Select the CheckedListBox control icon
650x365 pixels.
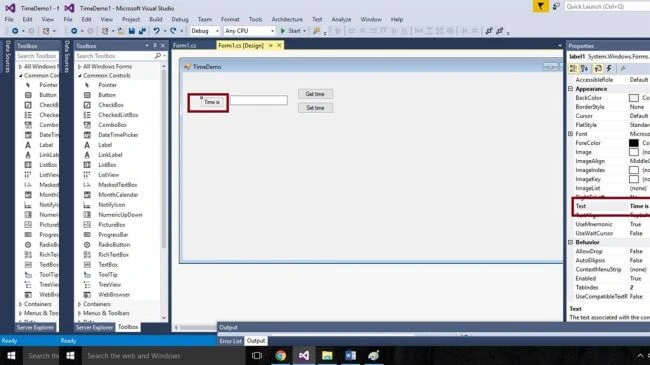[87, 115]
